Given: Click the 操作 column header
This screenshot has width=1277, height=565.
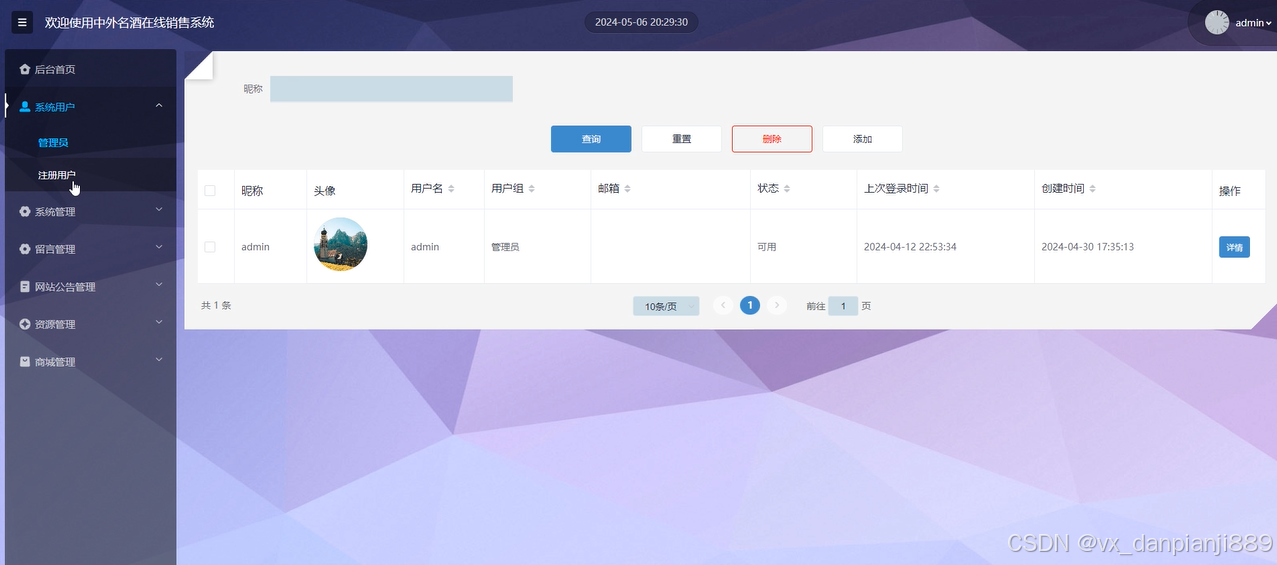Looking at the screenshot, I should (x=1230, y=190).
